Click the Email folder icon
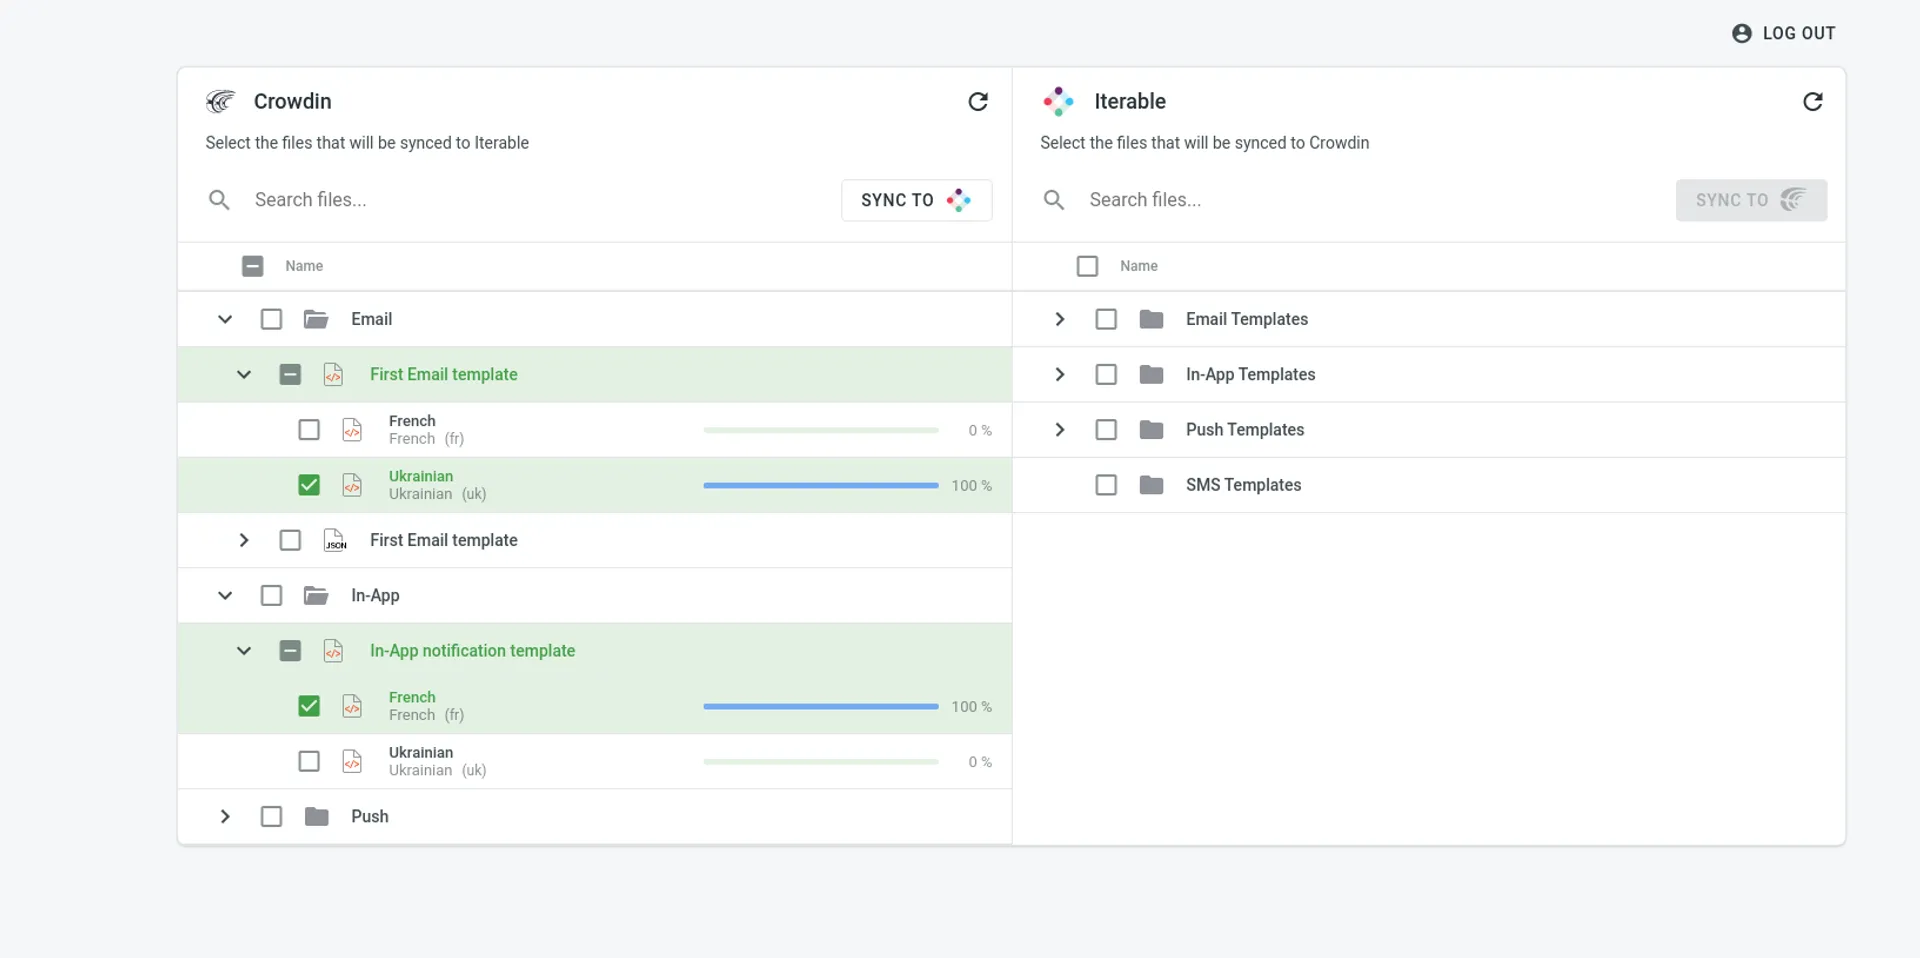This screenshot has height=958, width=1920. [316, 319]
